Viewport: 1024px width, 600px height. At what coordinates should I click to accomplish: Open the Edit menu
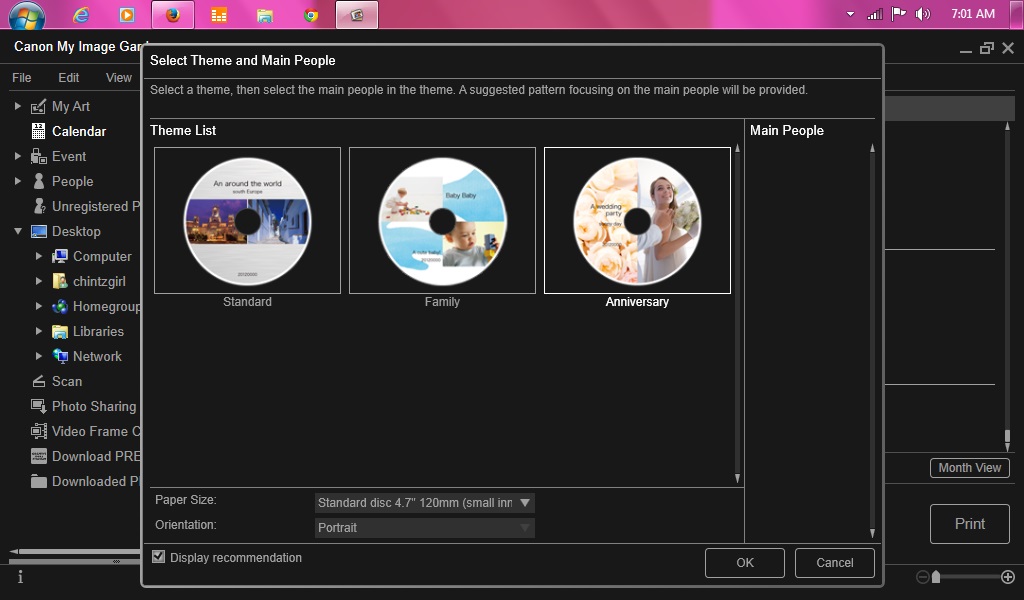point(68,77)
